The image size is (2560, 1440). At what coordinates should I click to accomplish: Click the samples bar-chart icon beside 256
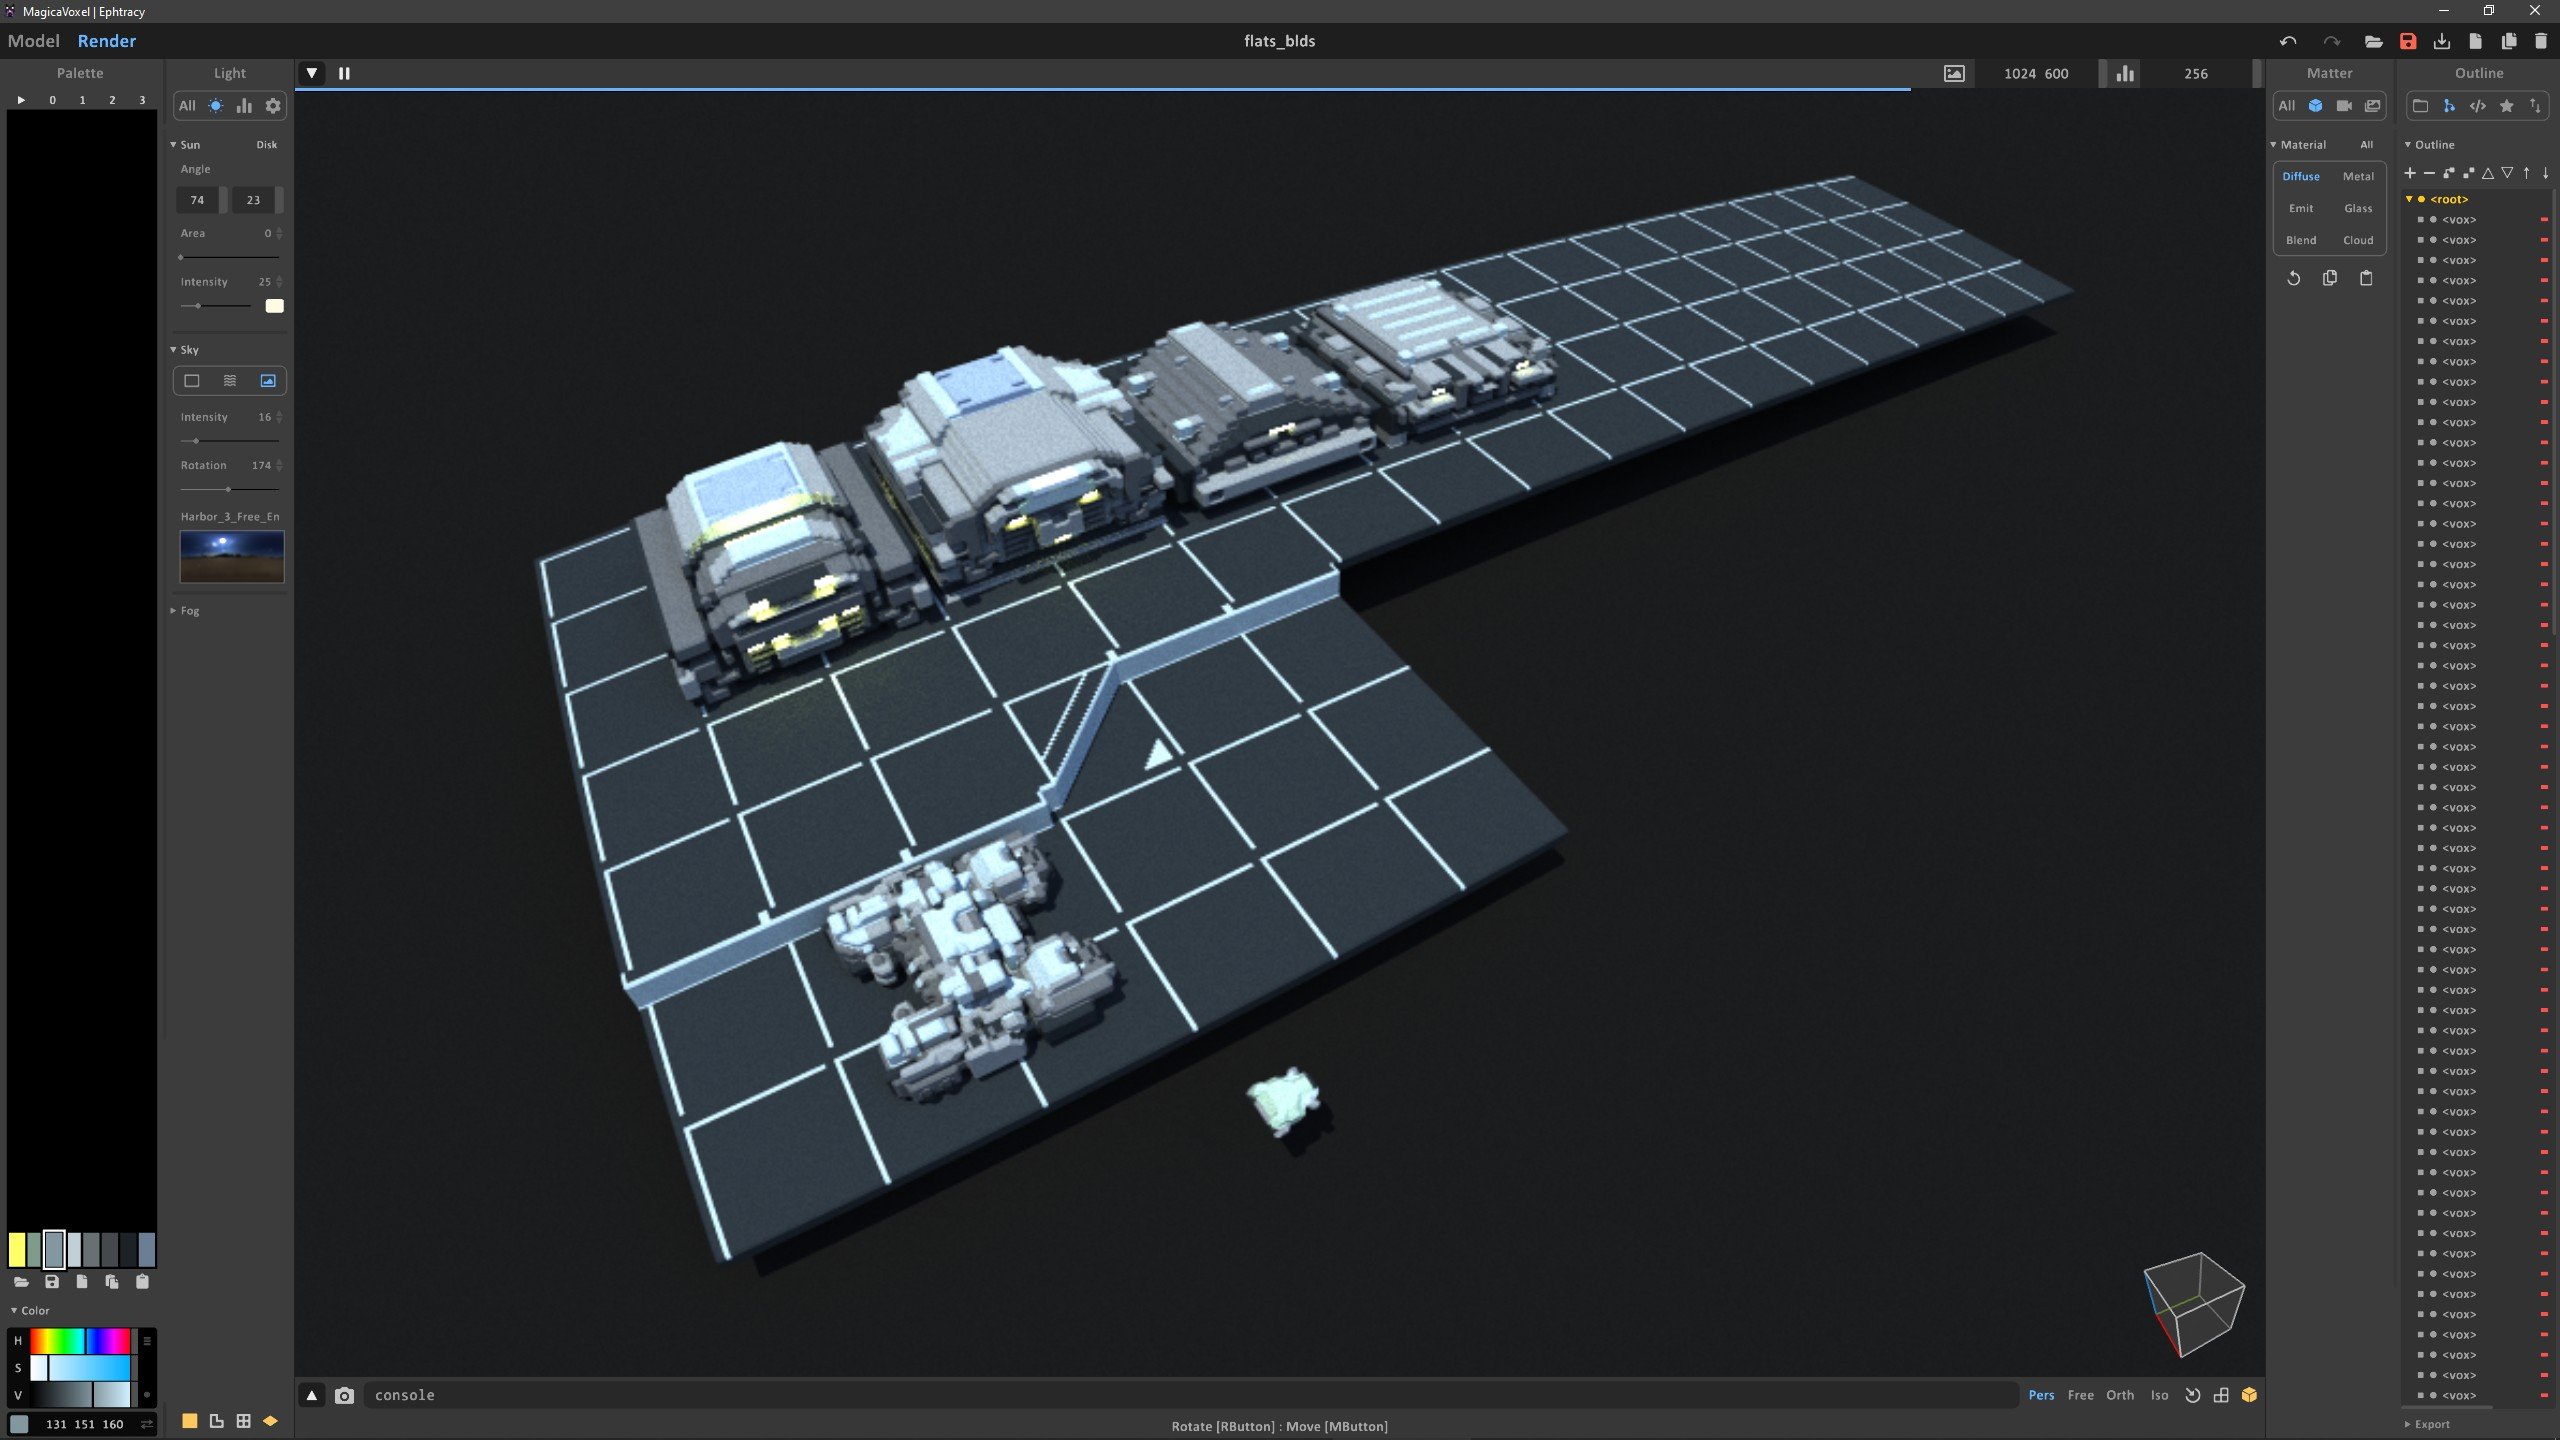pyautogui.click(x=2125, y=73)
